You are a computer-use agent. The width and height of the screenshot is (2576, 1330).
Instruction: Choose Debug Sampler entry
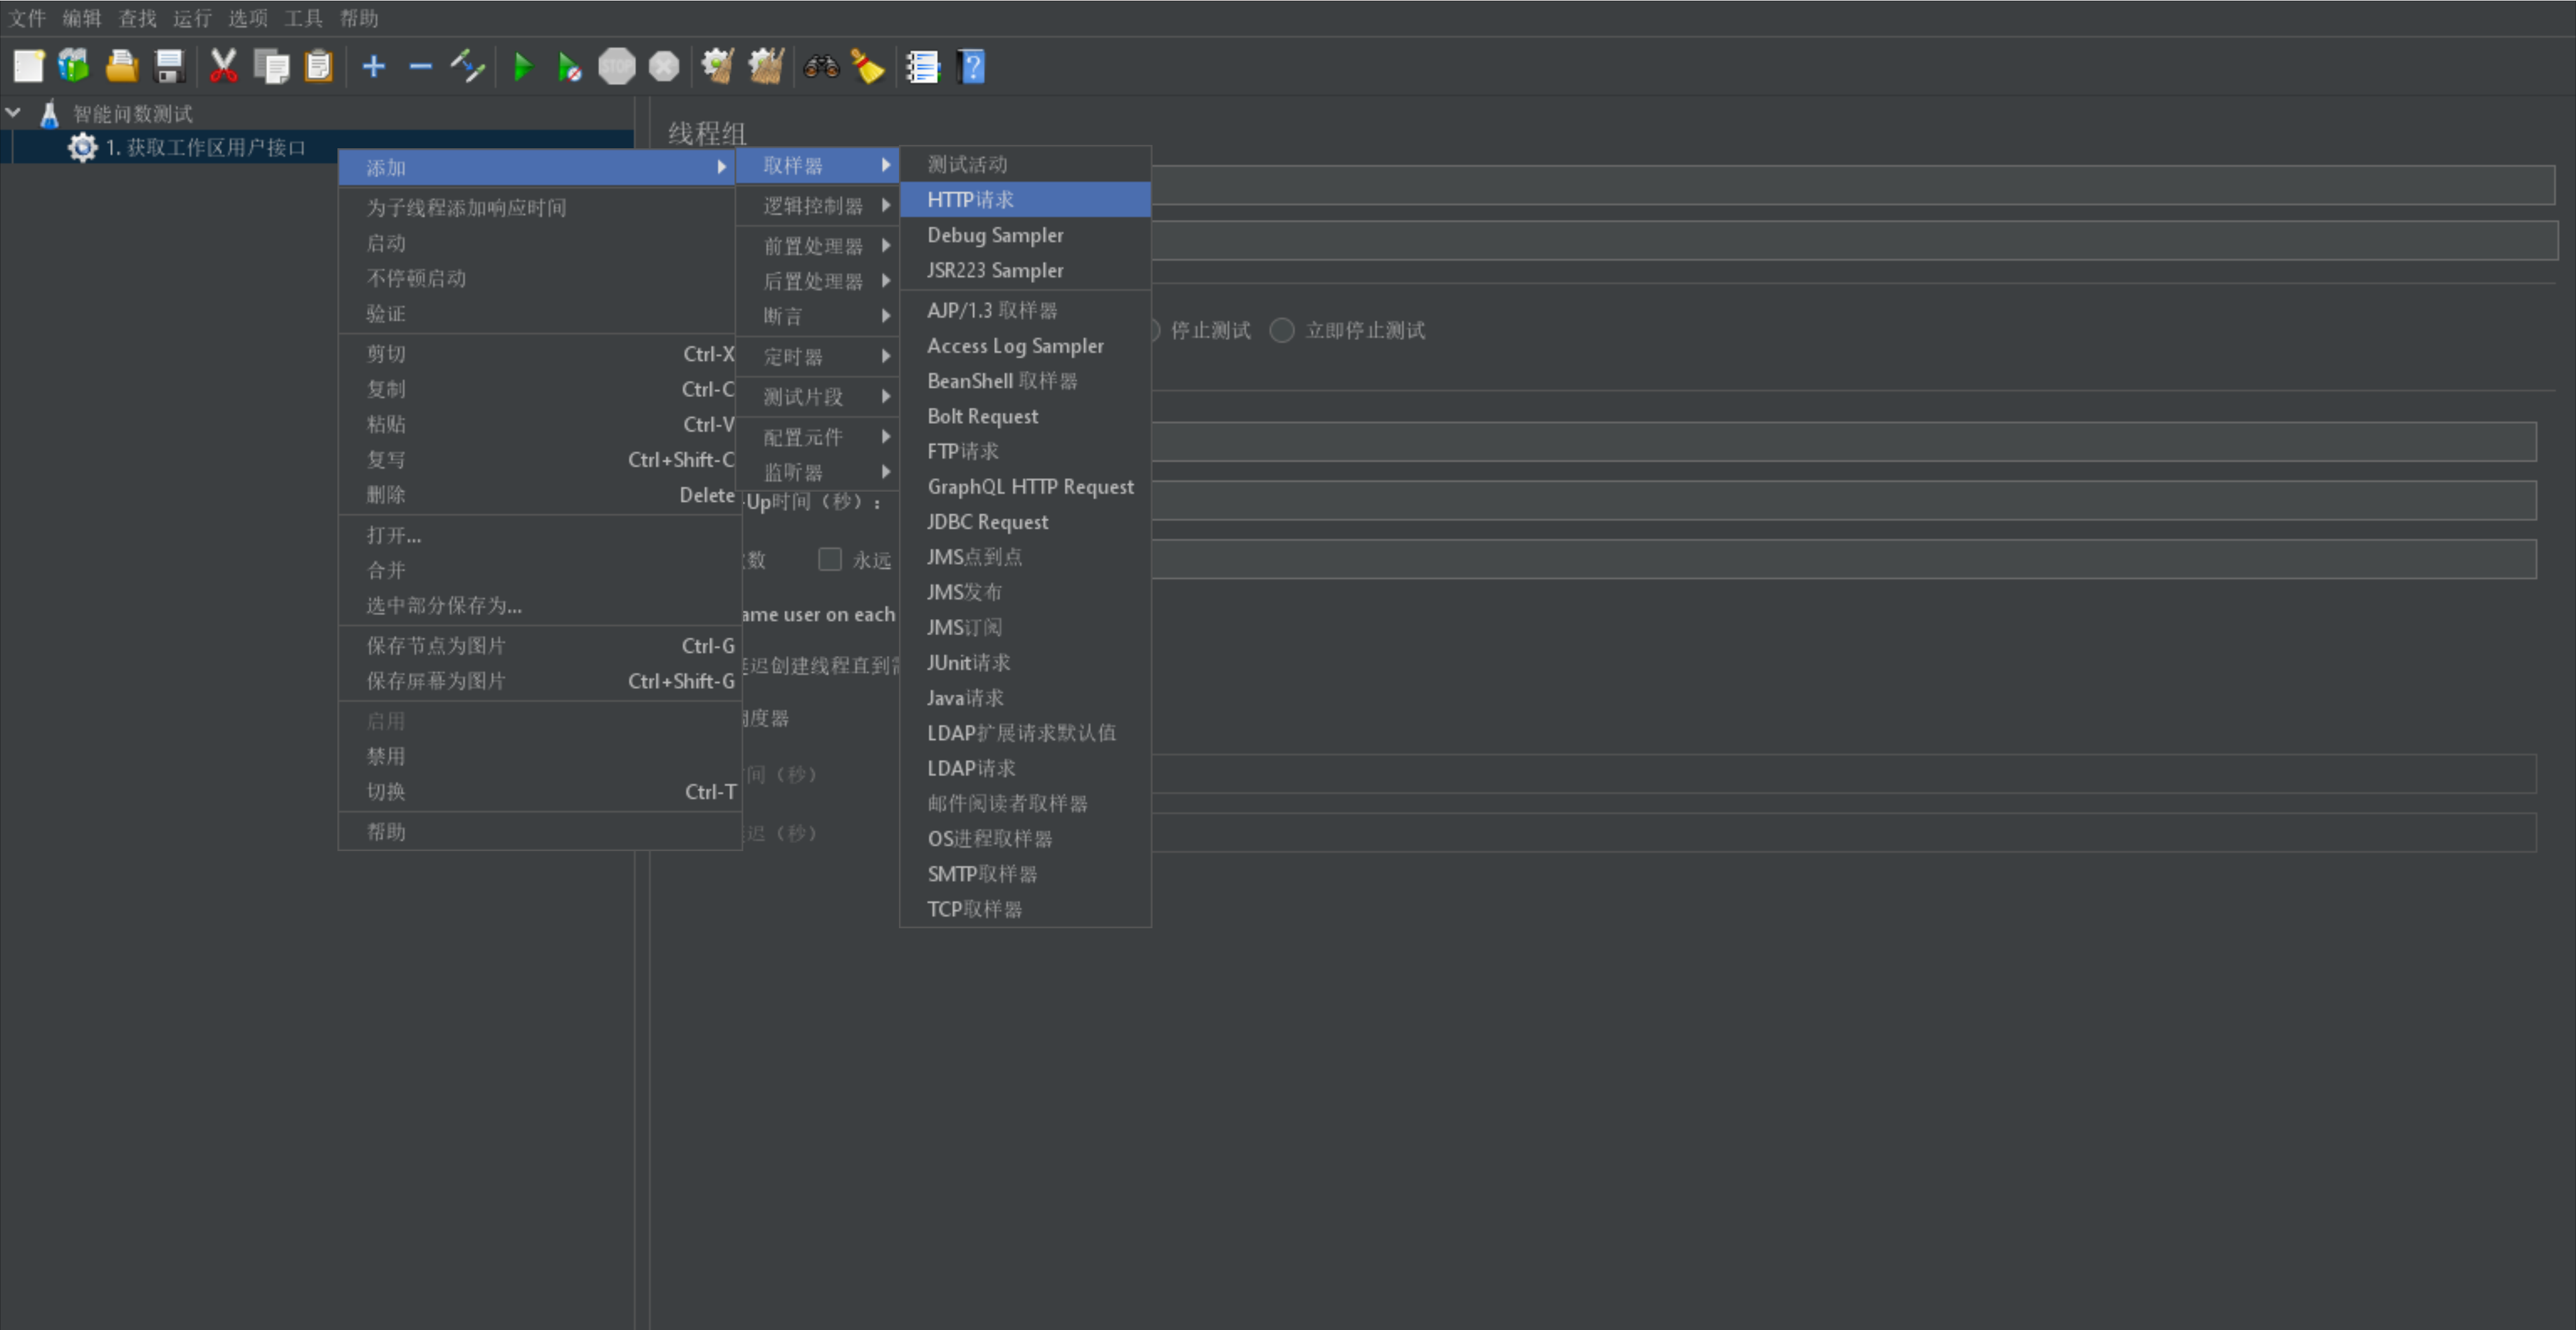(x=1025, y=235)
